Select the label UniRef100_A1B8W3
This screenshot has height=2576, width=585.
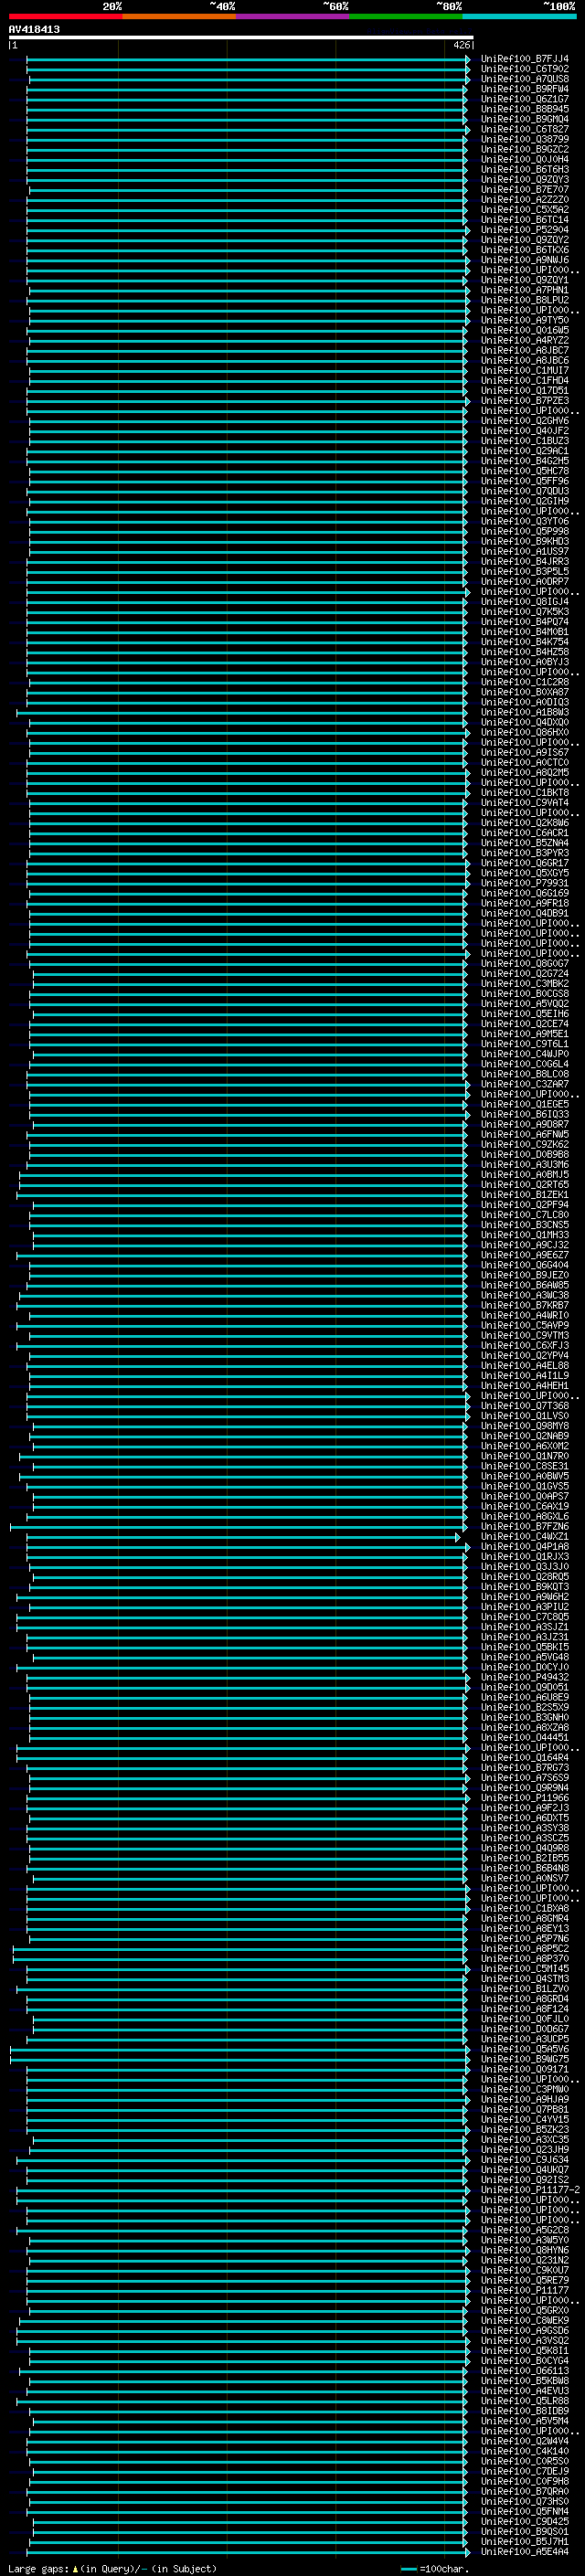click(x=524, y=712)
